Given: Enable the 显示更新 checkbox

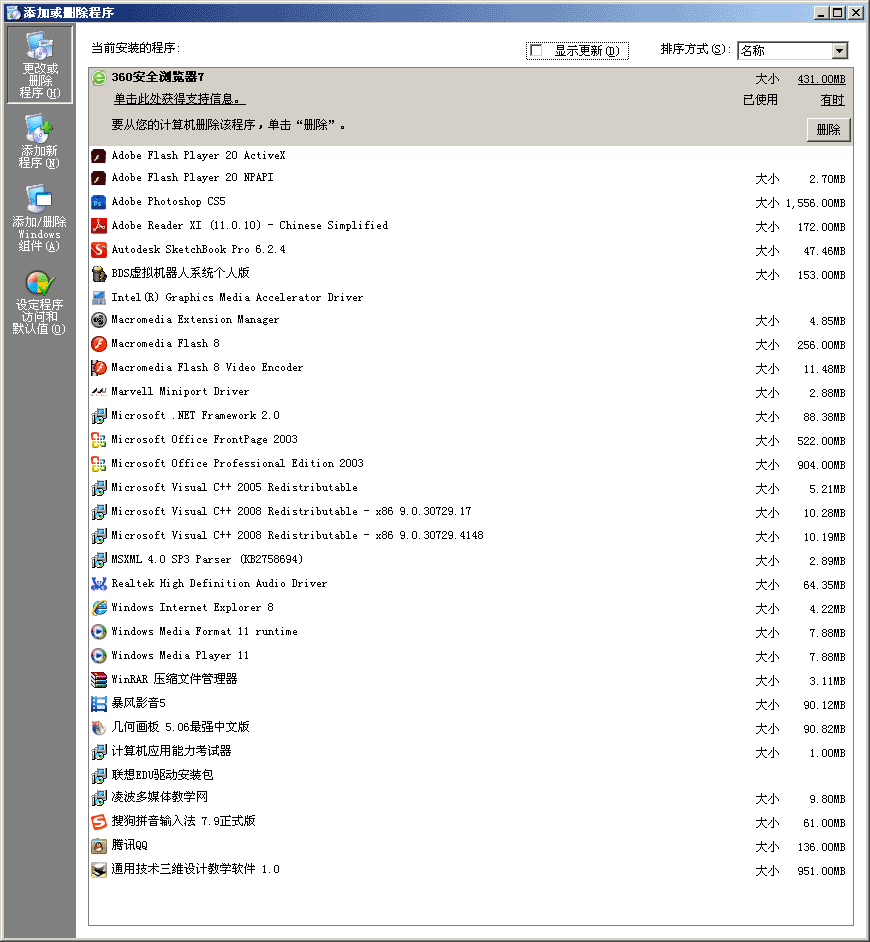Looking at the screenshot, I should click(x=536, y=50).
